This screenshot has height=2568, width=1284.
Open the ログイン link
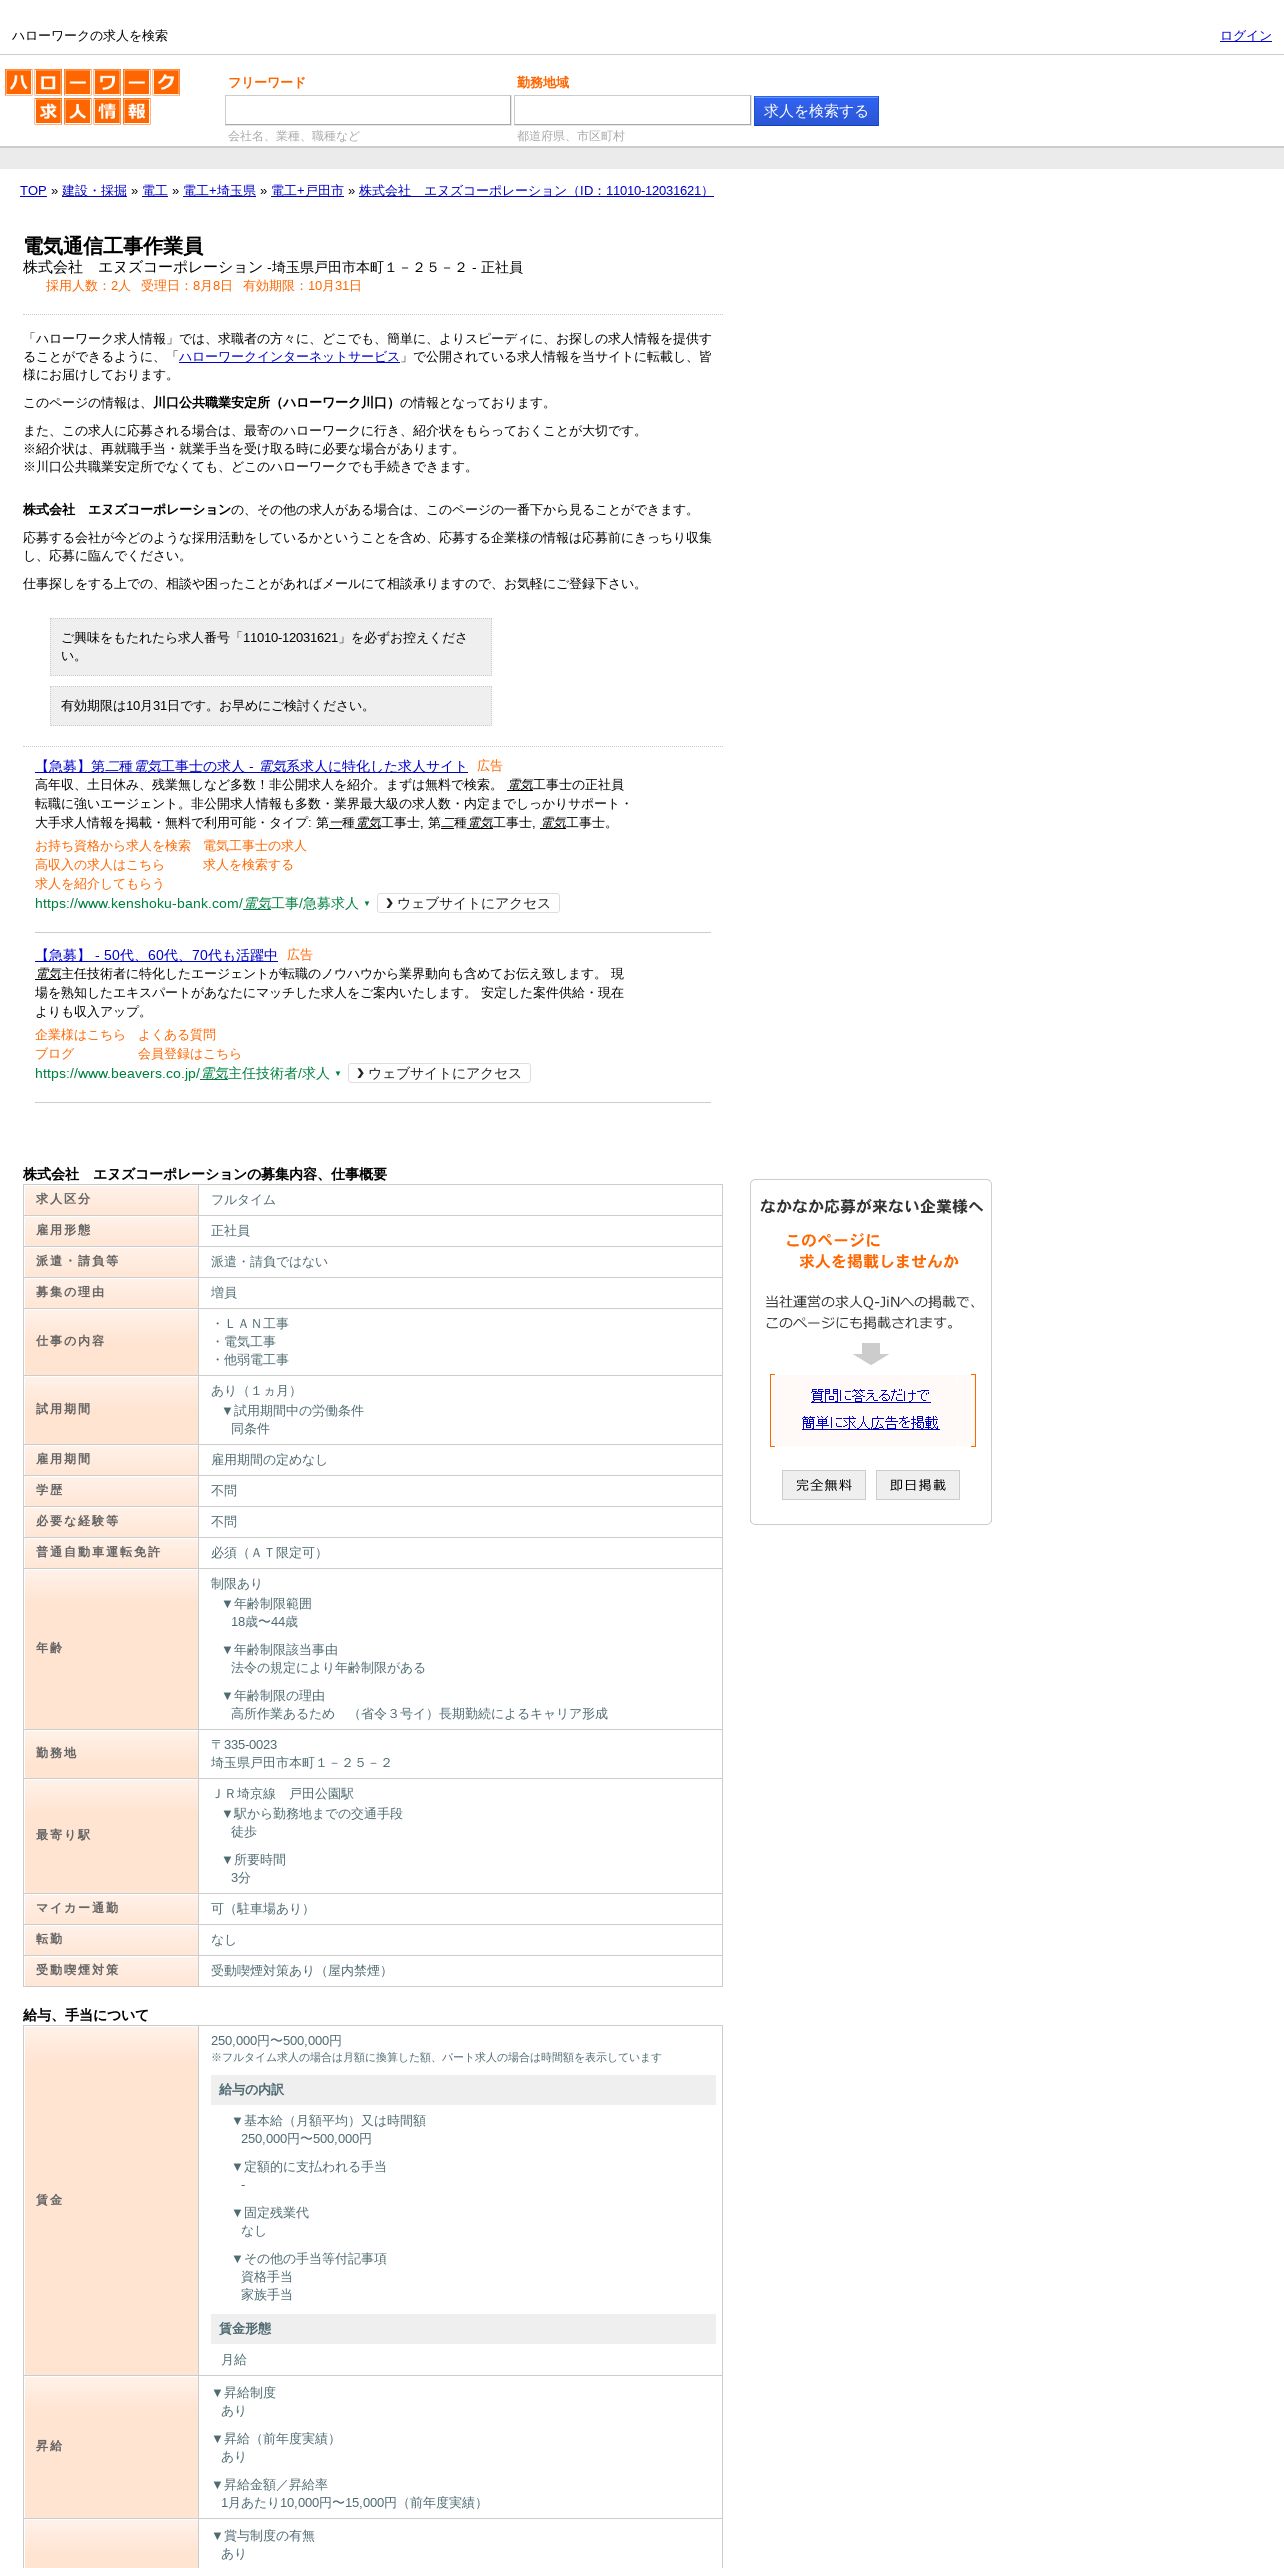1245,36
